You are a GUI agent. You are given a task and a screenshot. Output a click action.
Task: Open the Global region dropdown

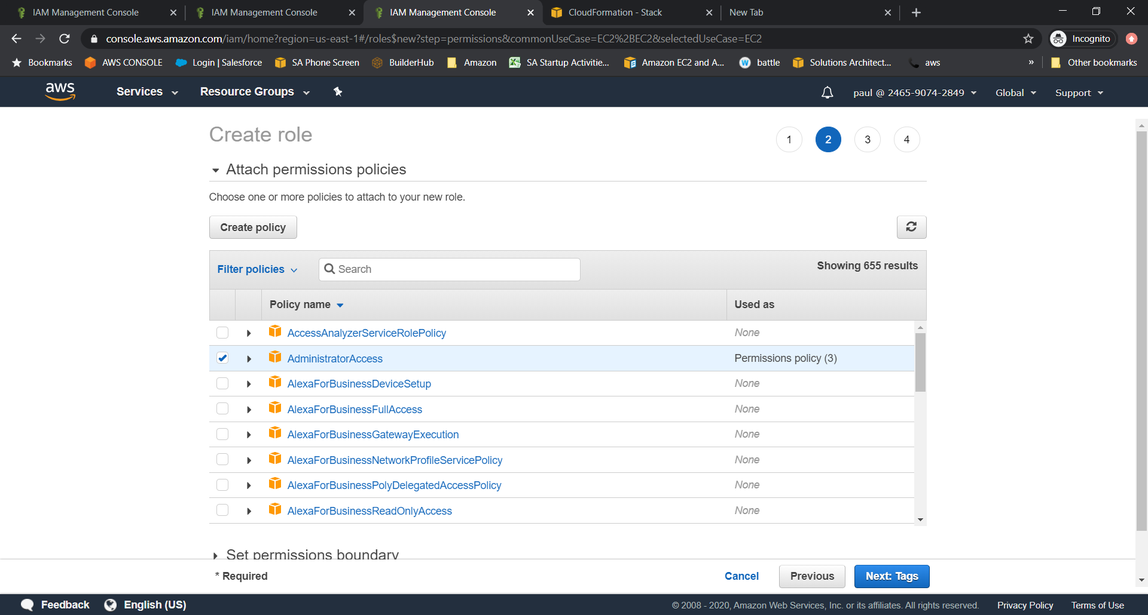(1016, 92)
